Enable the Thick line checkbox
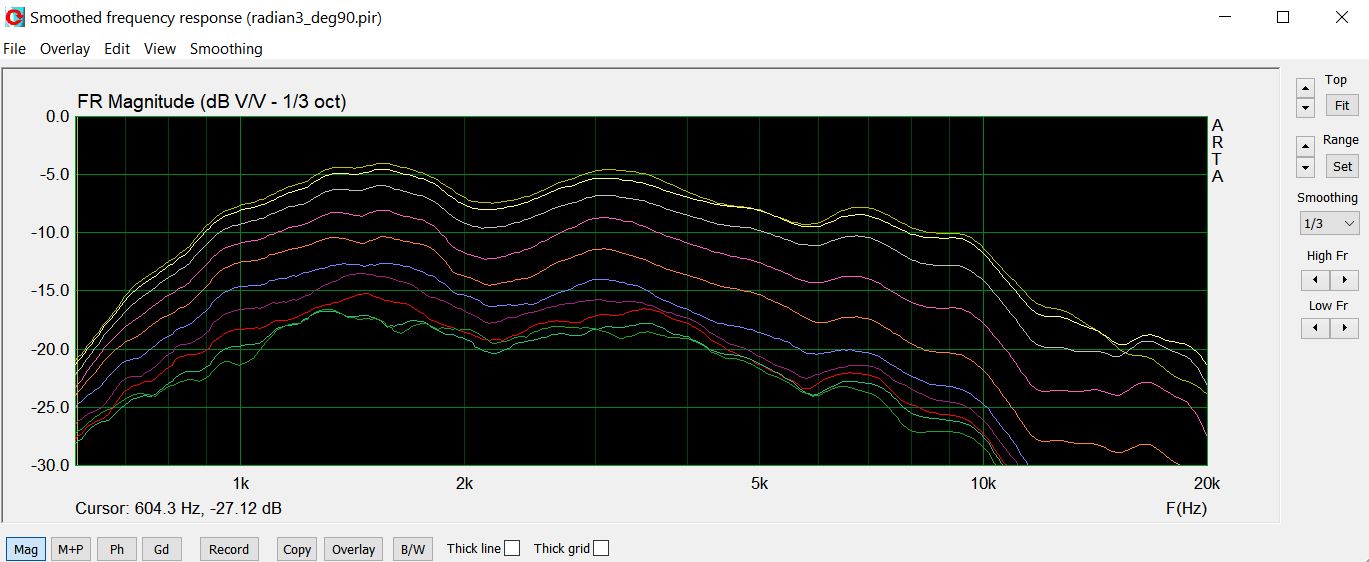The image size is (1369, 562). click(x=512, y=548)
